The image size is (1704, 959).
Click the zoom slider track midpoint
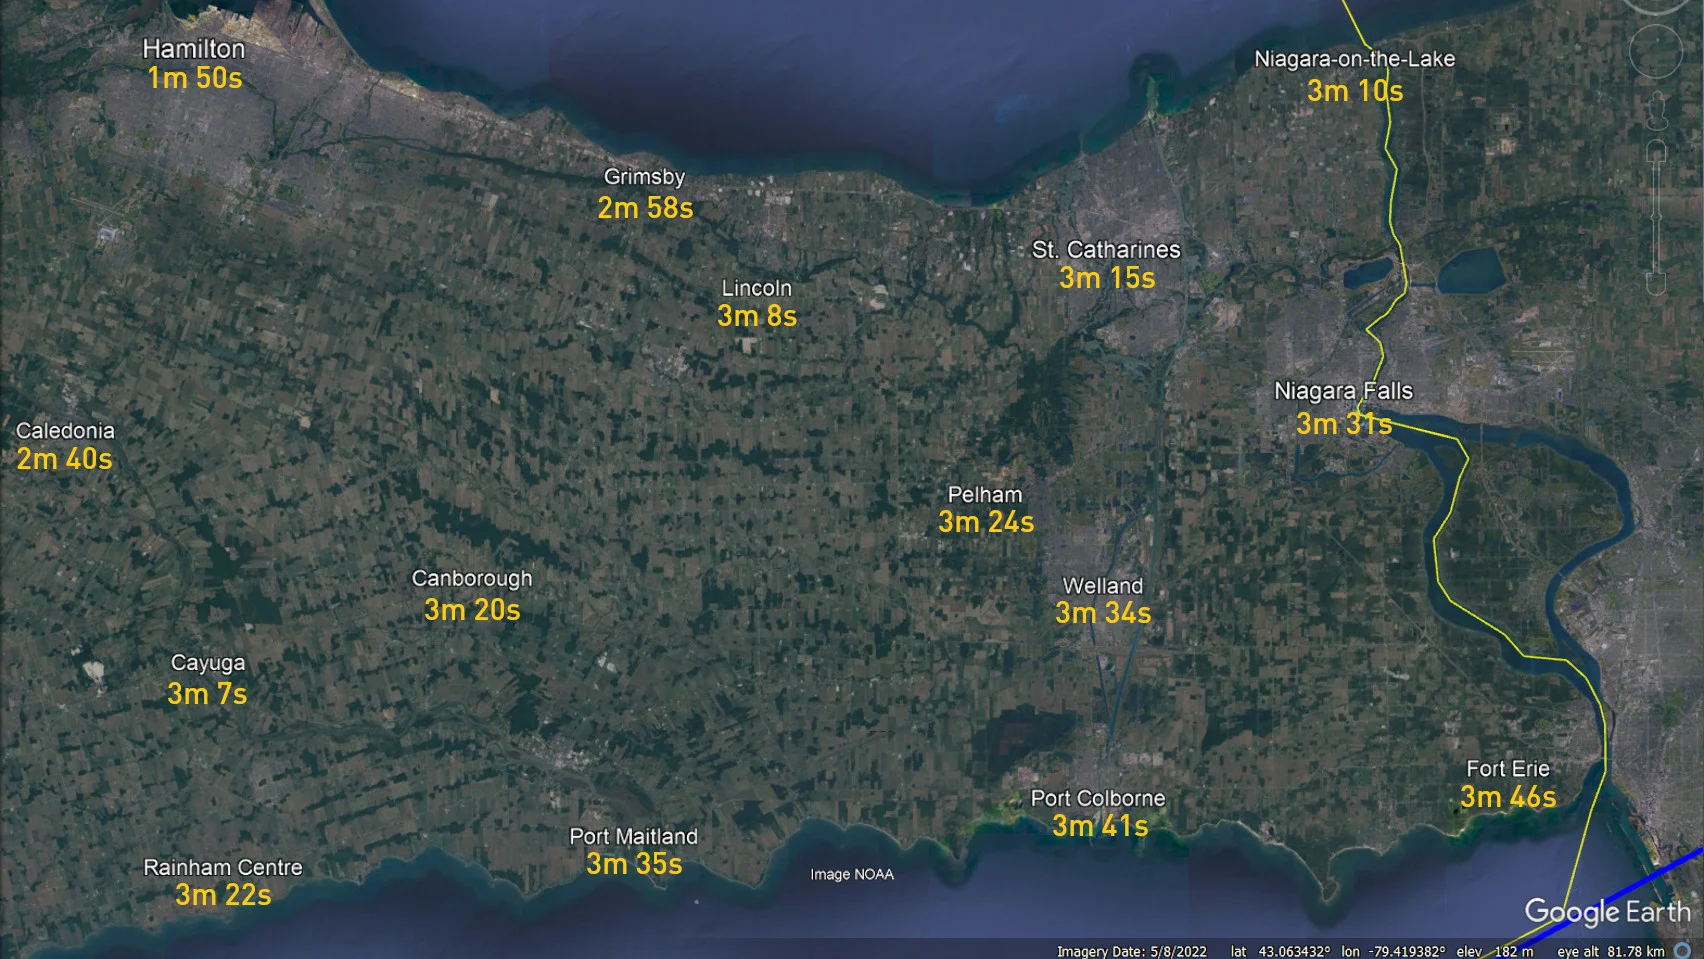point(1656,217)
